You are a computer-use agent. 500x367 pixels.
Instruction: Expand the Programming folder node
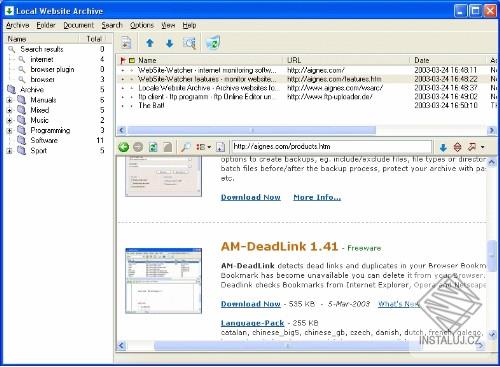[x=10, y=130]
